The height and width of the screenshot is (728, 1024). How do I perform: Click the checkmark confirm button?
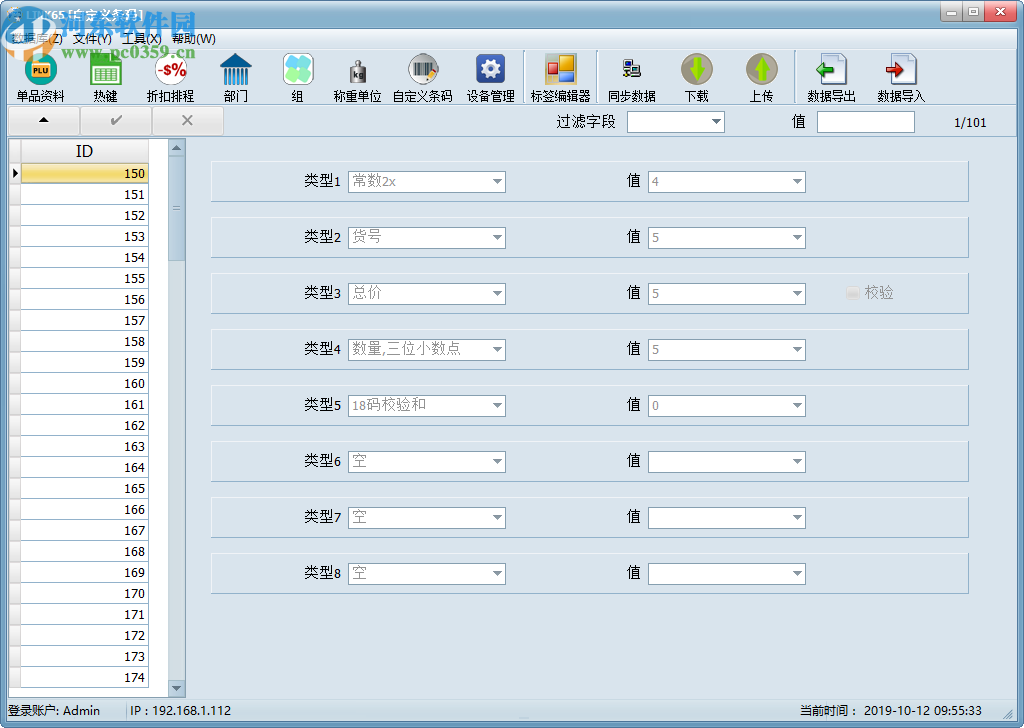tap(116, 120)
